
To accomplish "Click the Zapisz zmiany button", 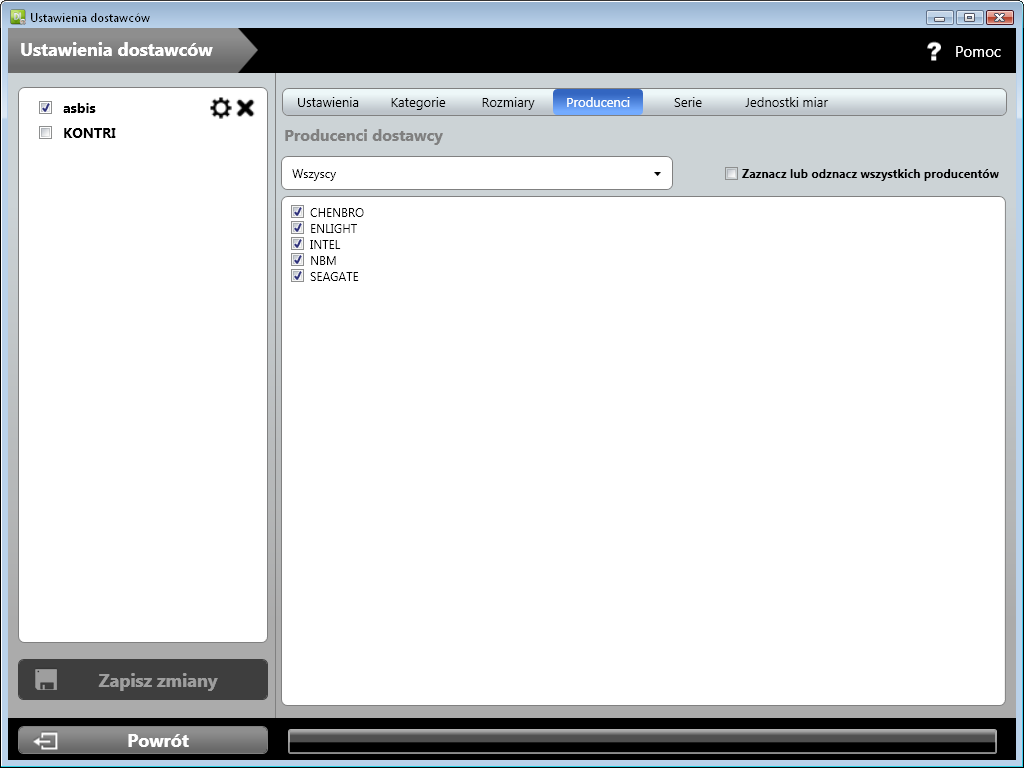I will pyautogui.click(x=143, y=680).
